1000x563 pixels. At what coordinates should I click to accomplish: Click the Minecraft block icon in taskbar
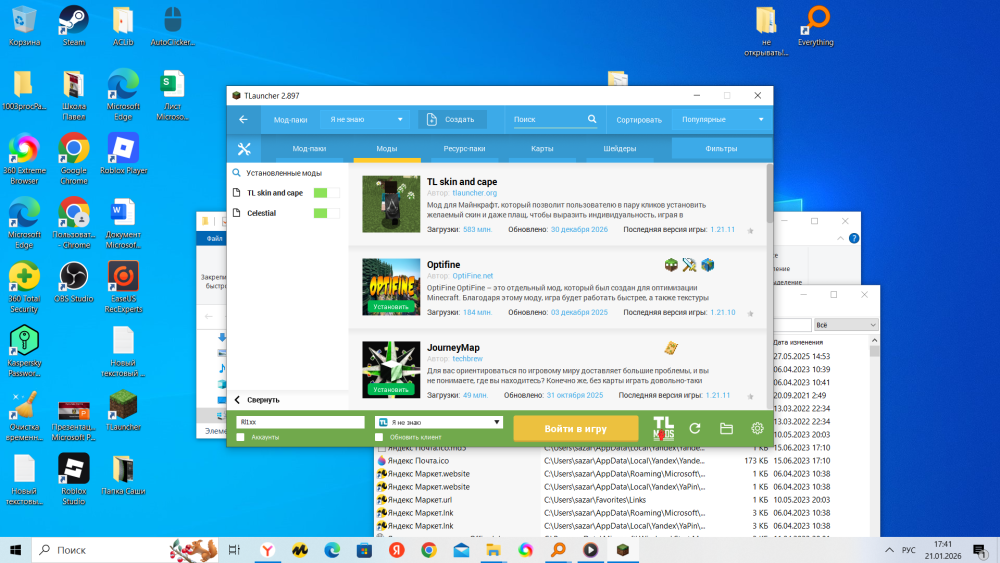pos(623,550)
